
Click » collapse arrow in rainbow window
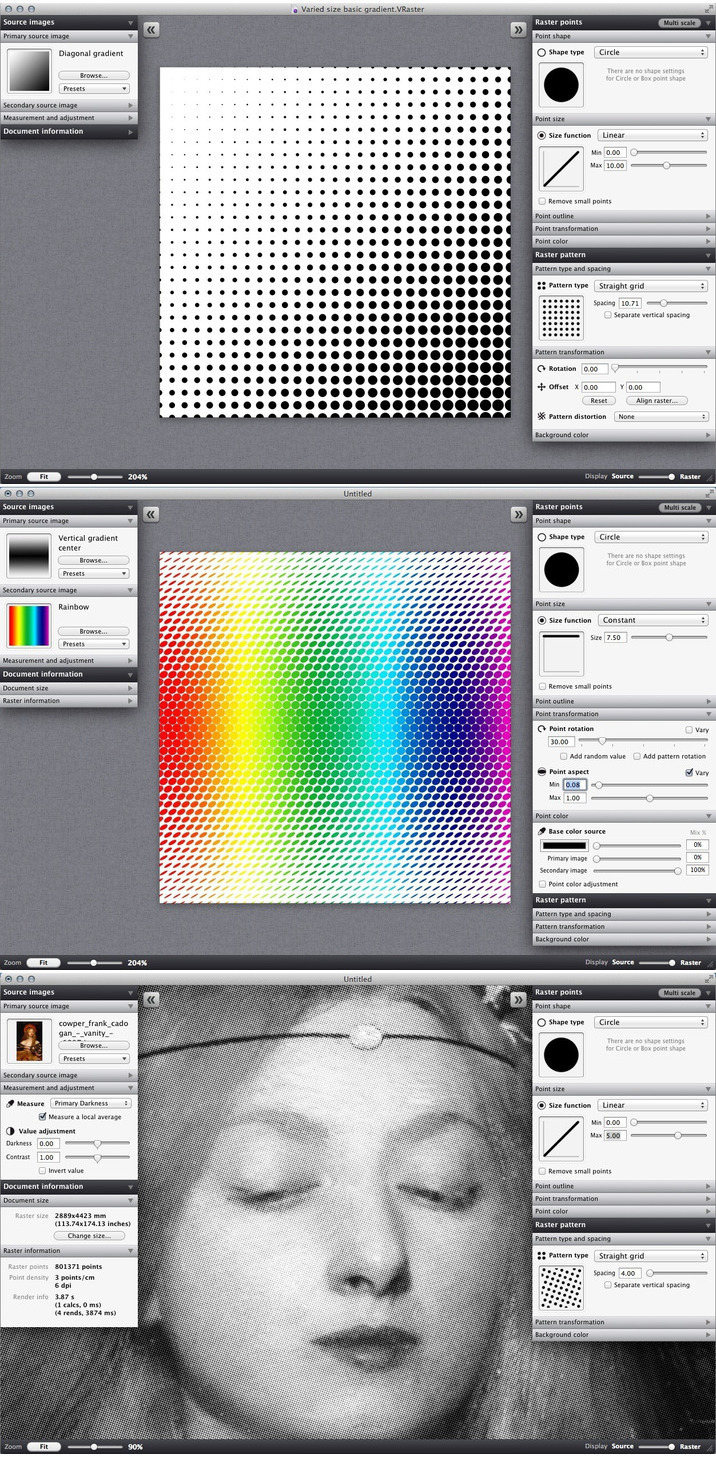point(518,514)
